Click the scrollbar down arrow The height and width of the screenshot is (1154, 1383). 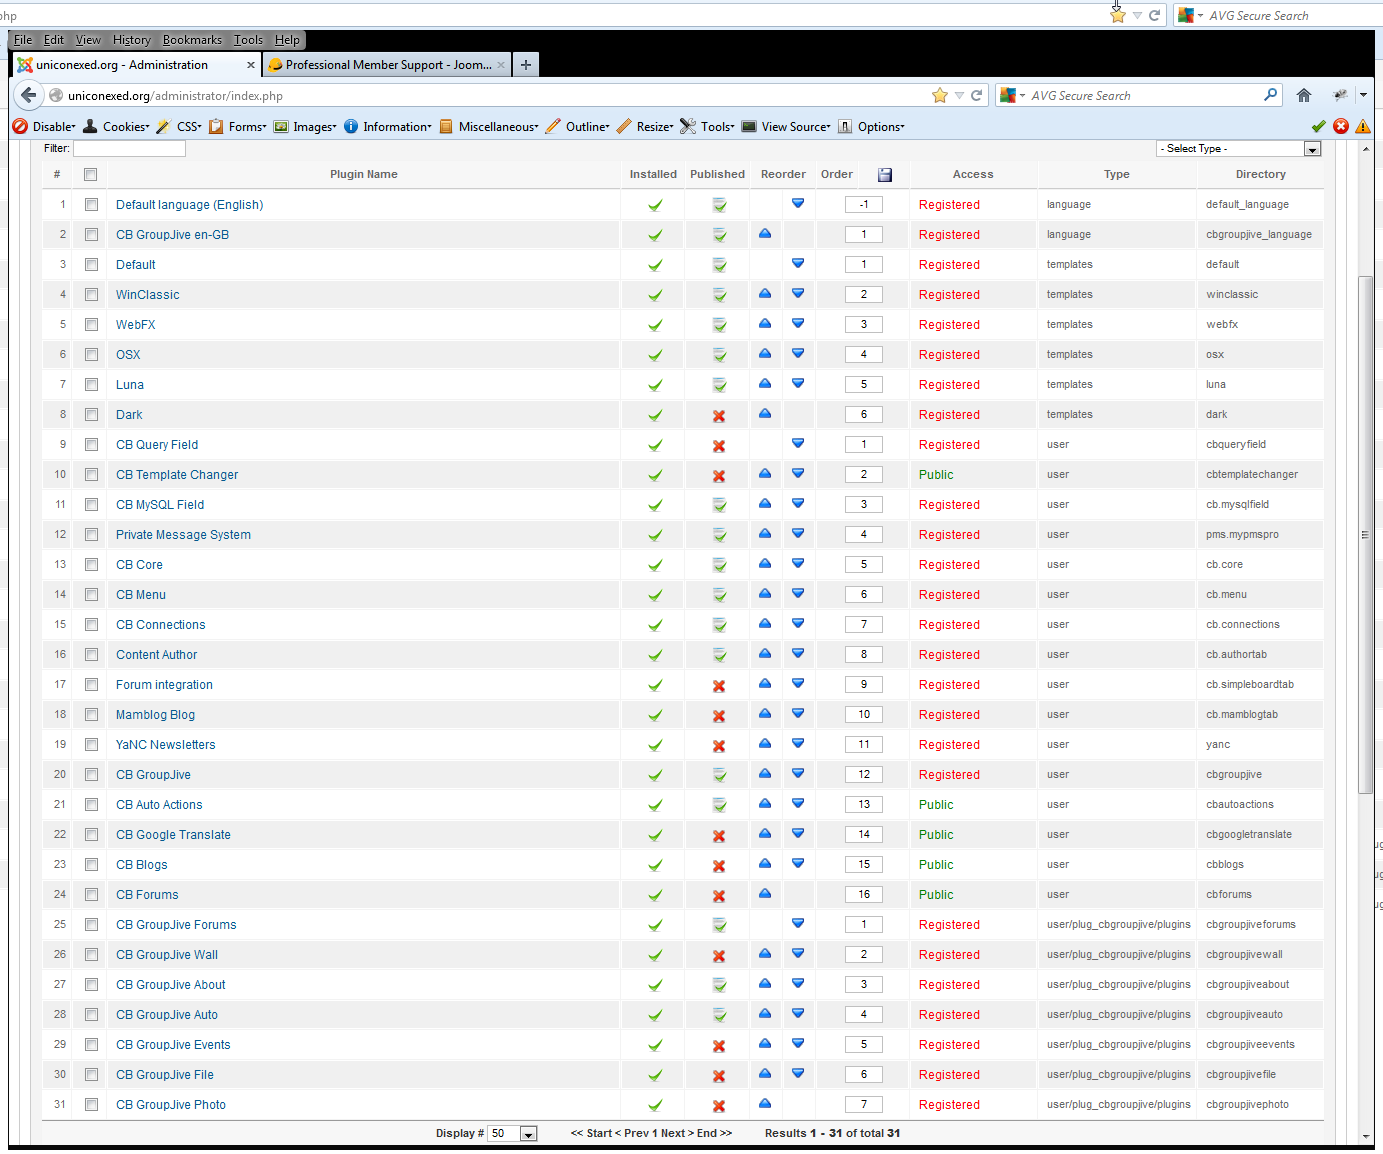pos(1366,1137)
